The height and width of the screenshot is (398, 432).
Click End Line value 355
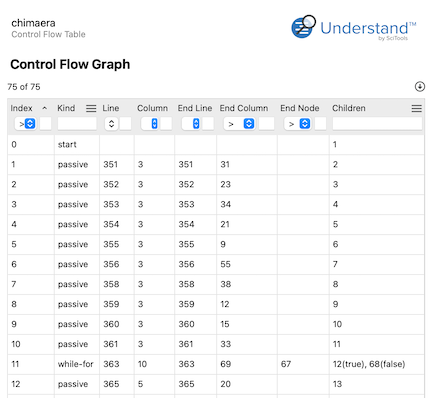tap(186, 244)
